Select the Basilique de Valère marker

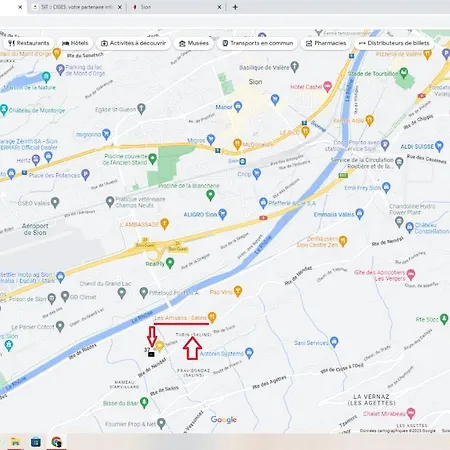pos(294,67)
